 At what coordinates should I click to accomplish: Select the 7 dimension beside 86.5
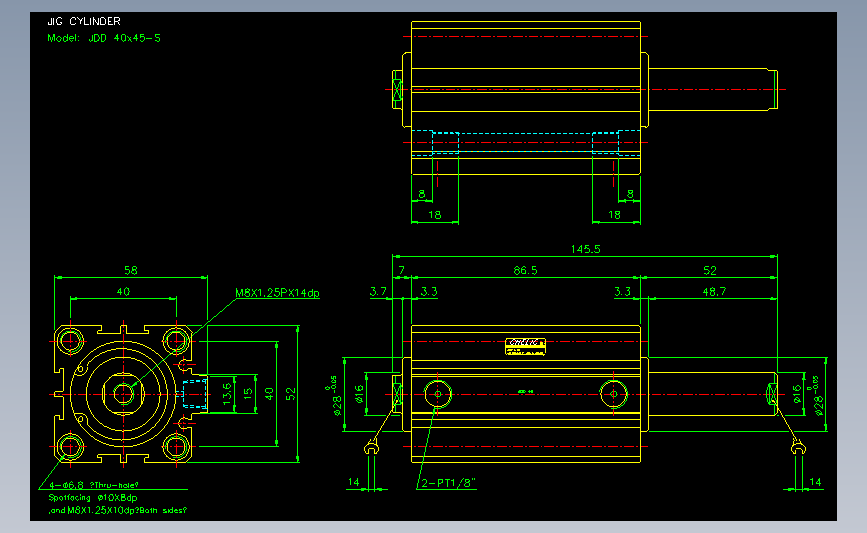click(x=402, y=270)
